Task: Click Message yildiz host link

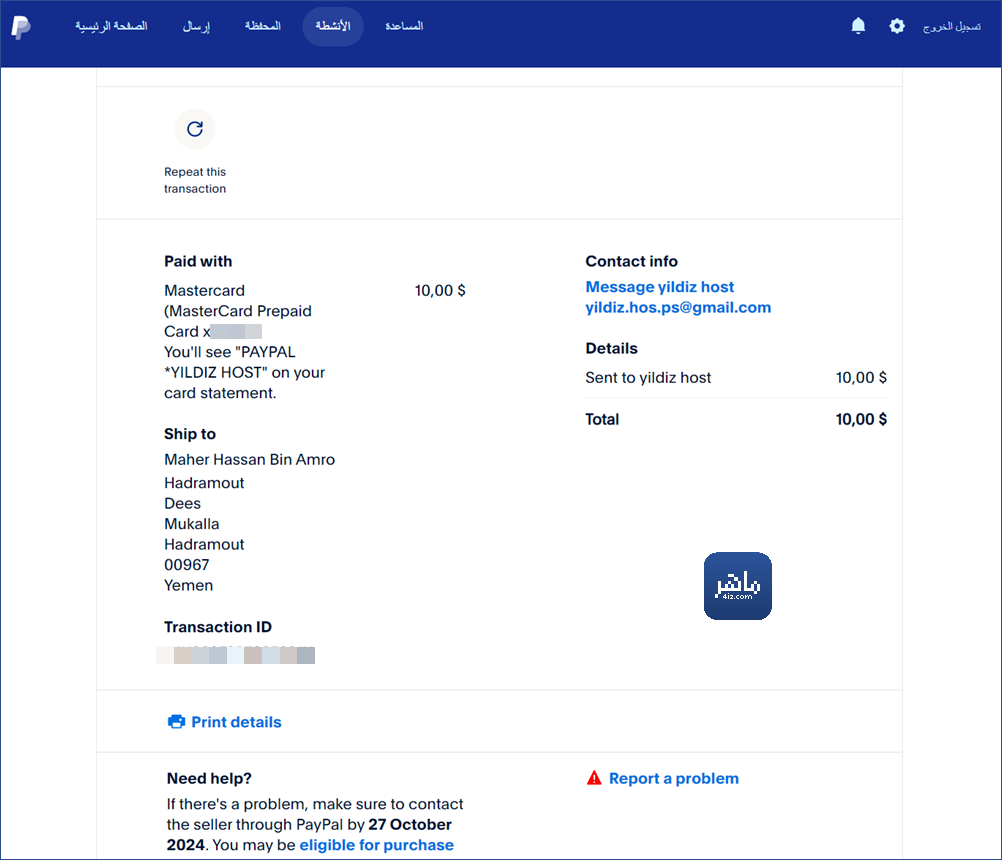Action: (659, 287)
